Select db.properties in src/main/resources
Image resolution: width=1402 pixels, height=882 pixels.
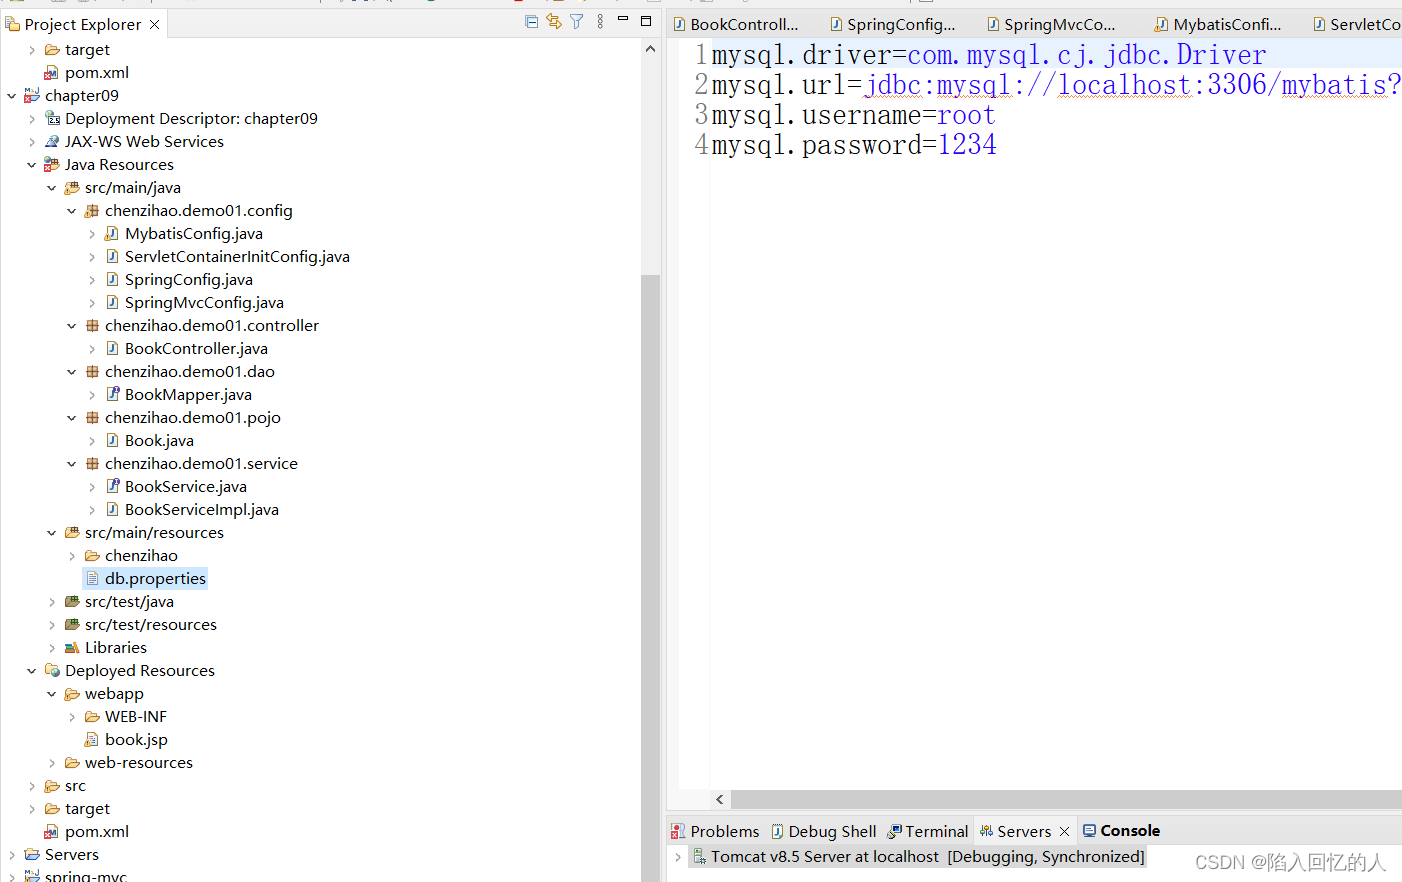(x=154, y=578)
